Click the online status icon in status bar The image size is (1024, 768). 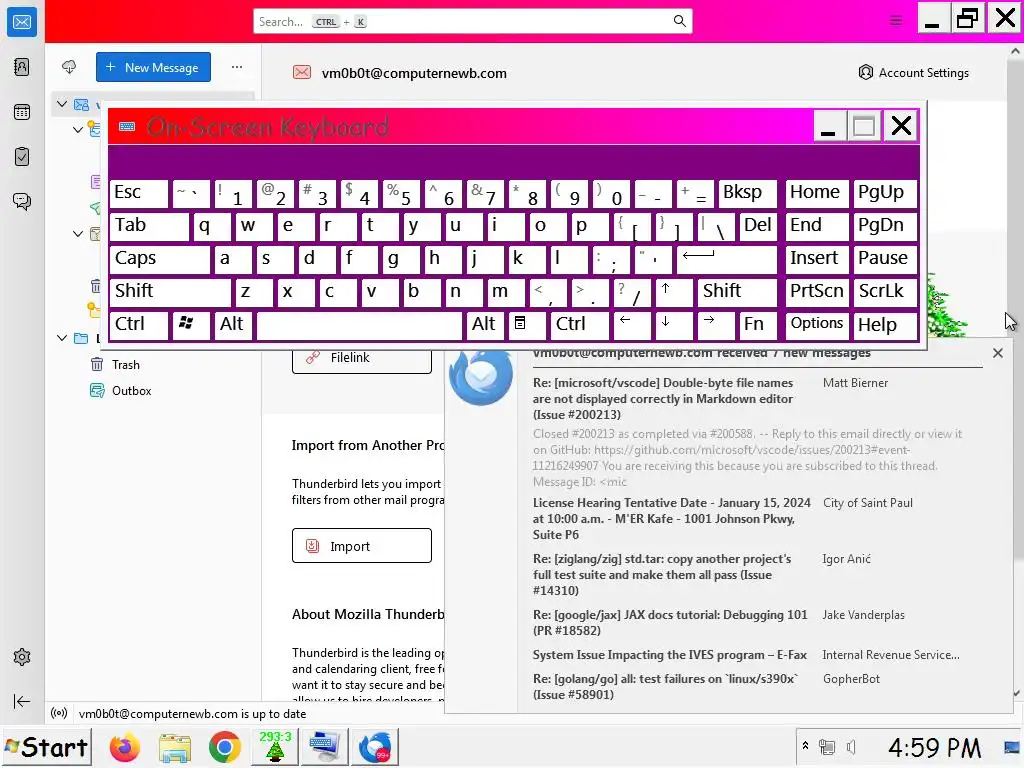coord(59,713)
